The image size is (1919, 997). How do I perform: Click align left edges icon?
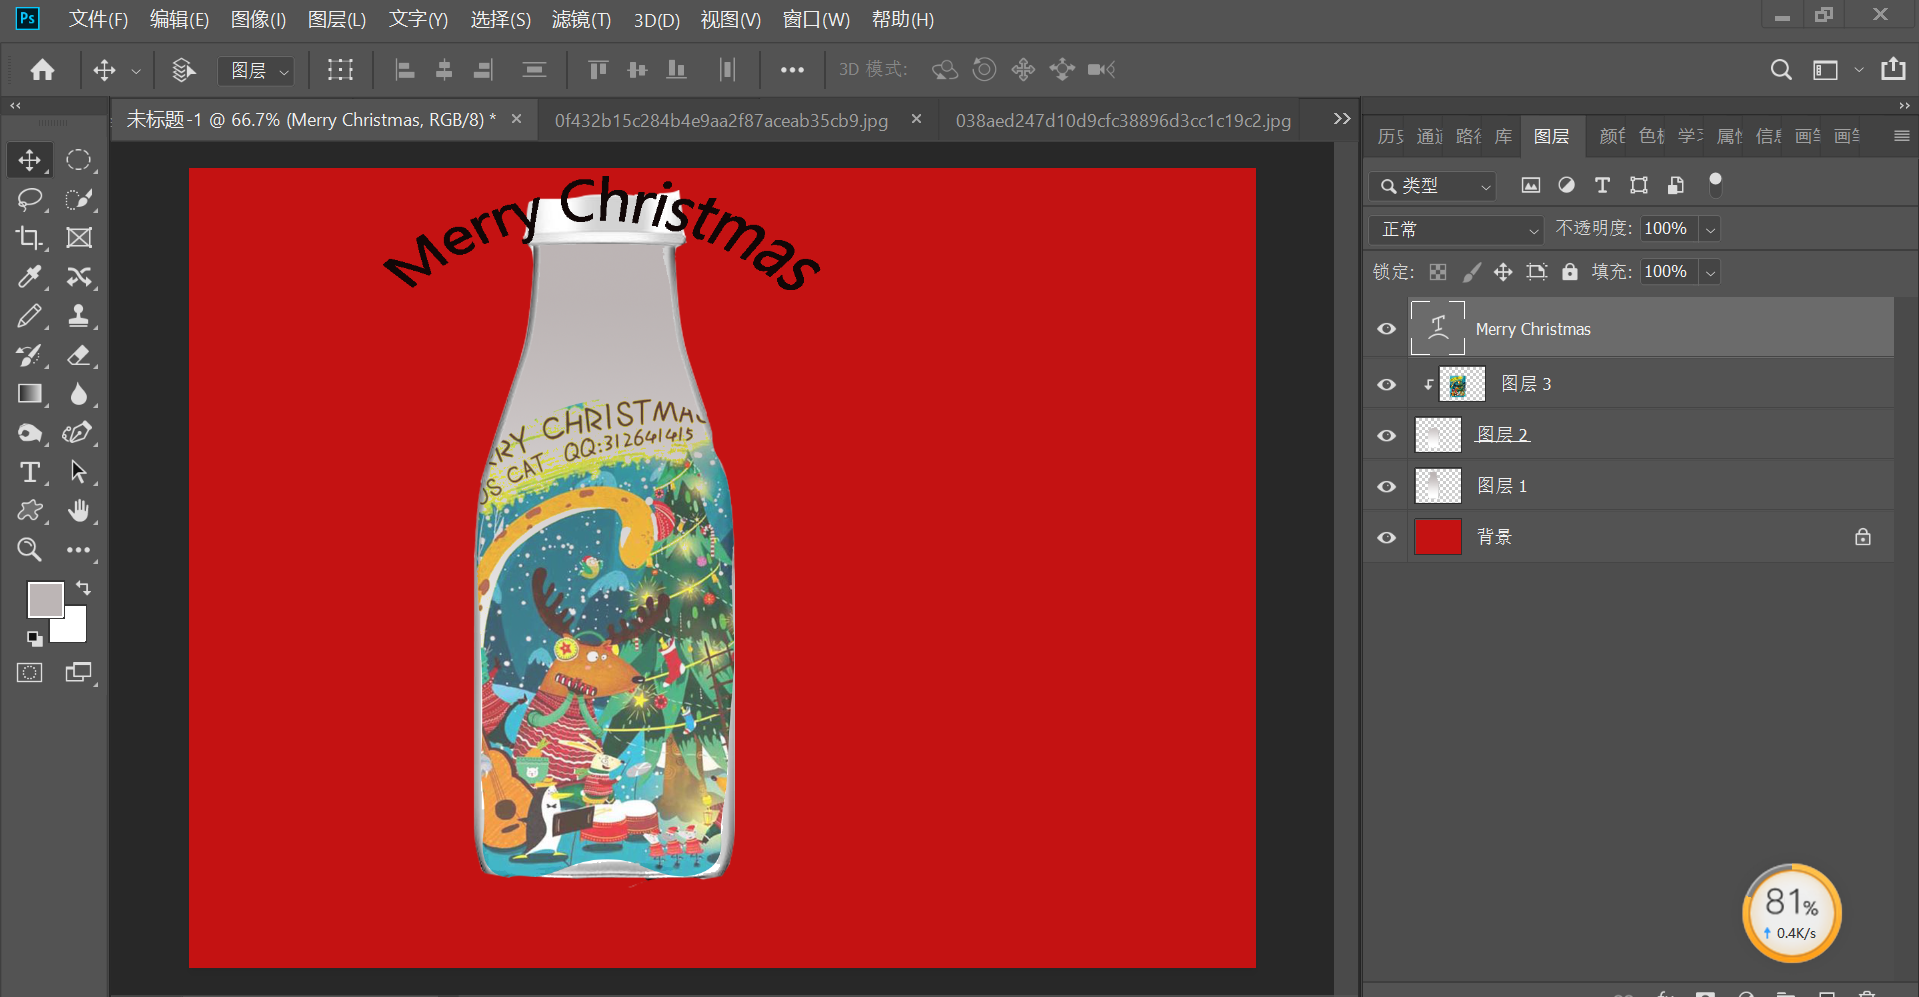(405, 70)
